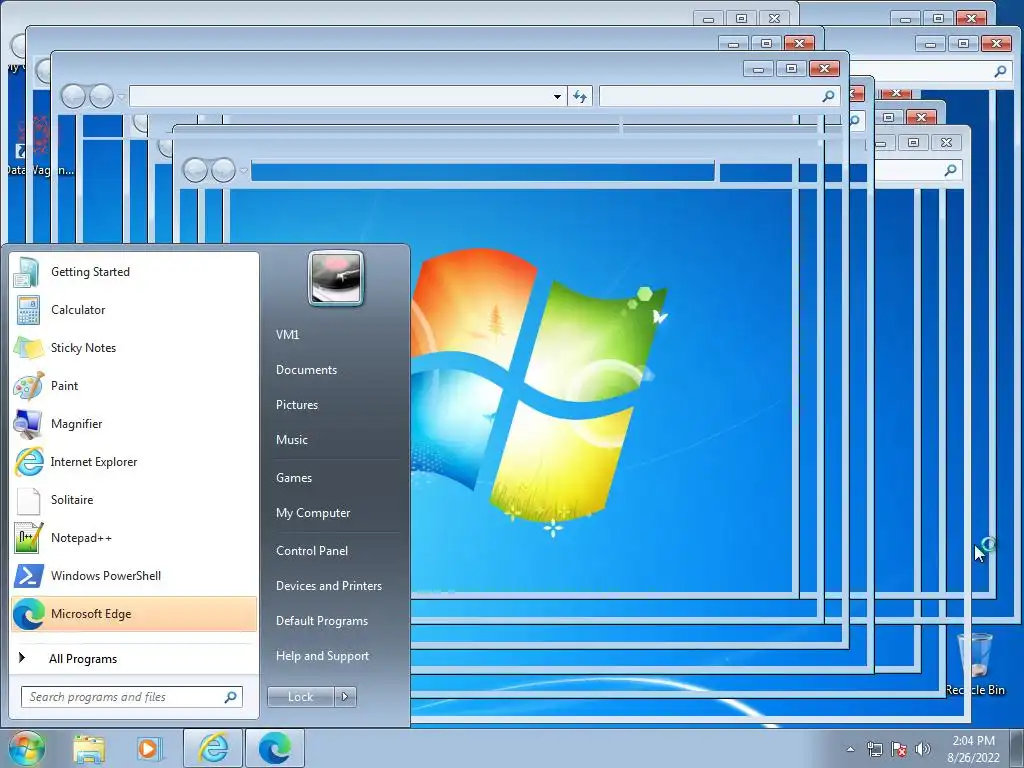Image resolution: width=1024 pixels, height=768 pixels.
Task: Click the search magnifier in Start menu
Action: coord(231,697)
